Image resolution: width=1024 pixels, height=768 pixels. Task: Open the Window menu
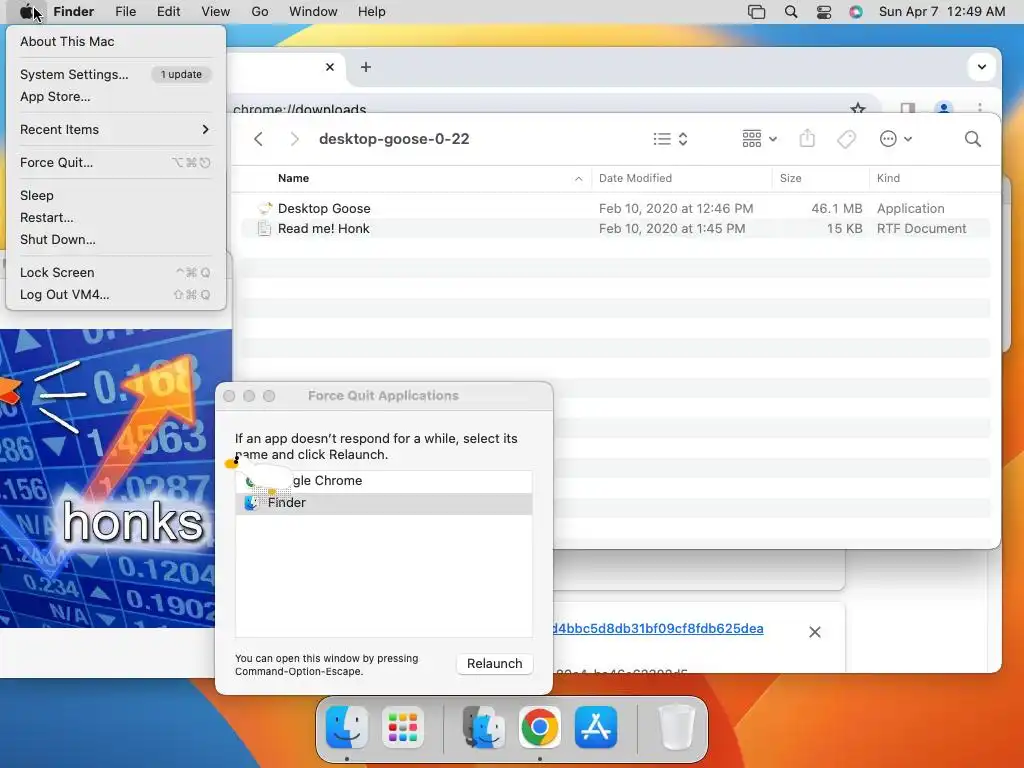click(313, 12)
